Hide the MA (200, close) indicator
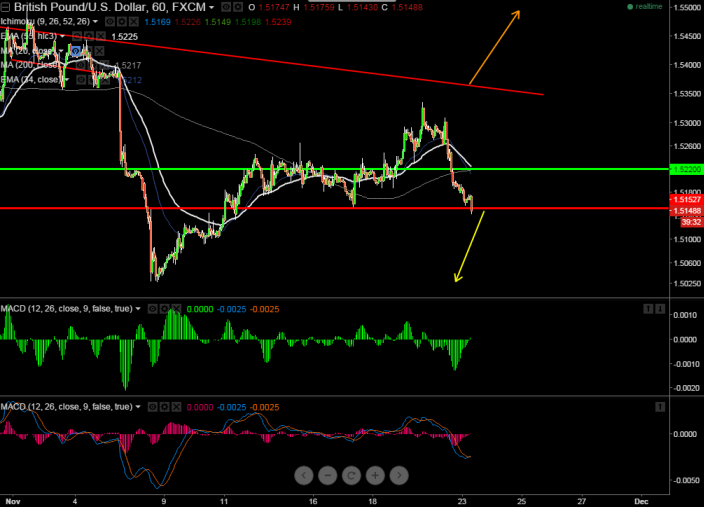The width and height of the screenshot is (704, 507). [80, 66]
